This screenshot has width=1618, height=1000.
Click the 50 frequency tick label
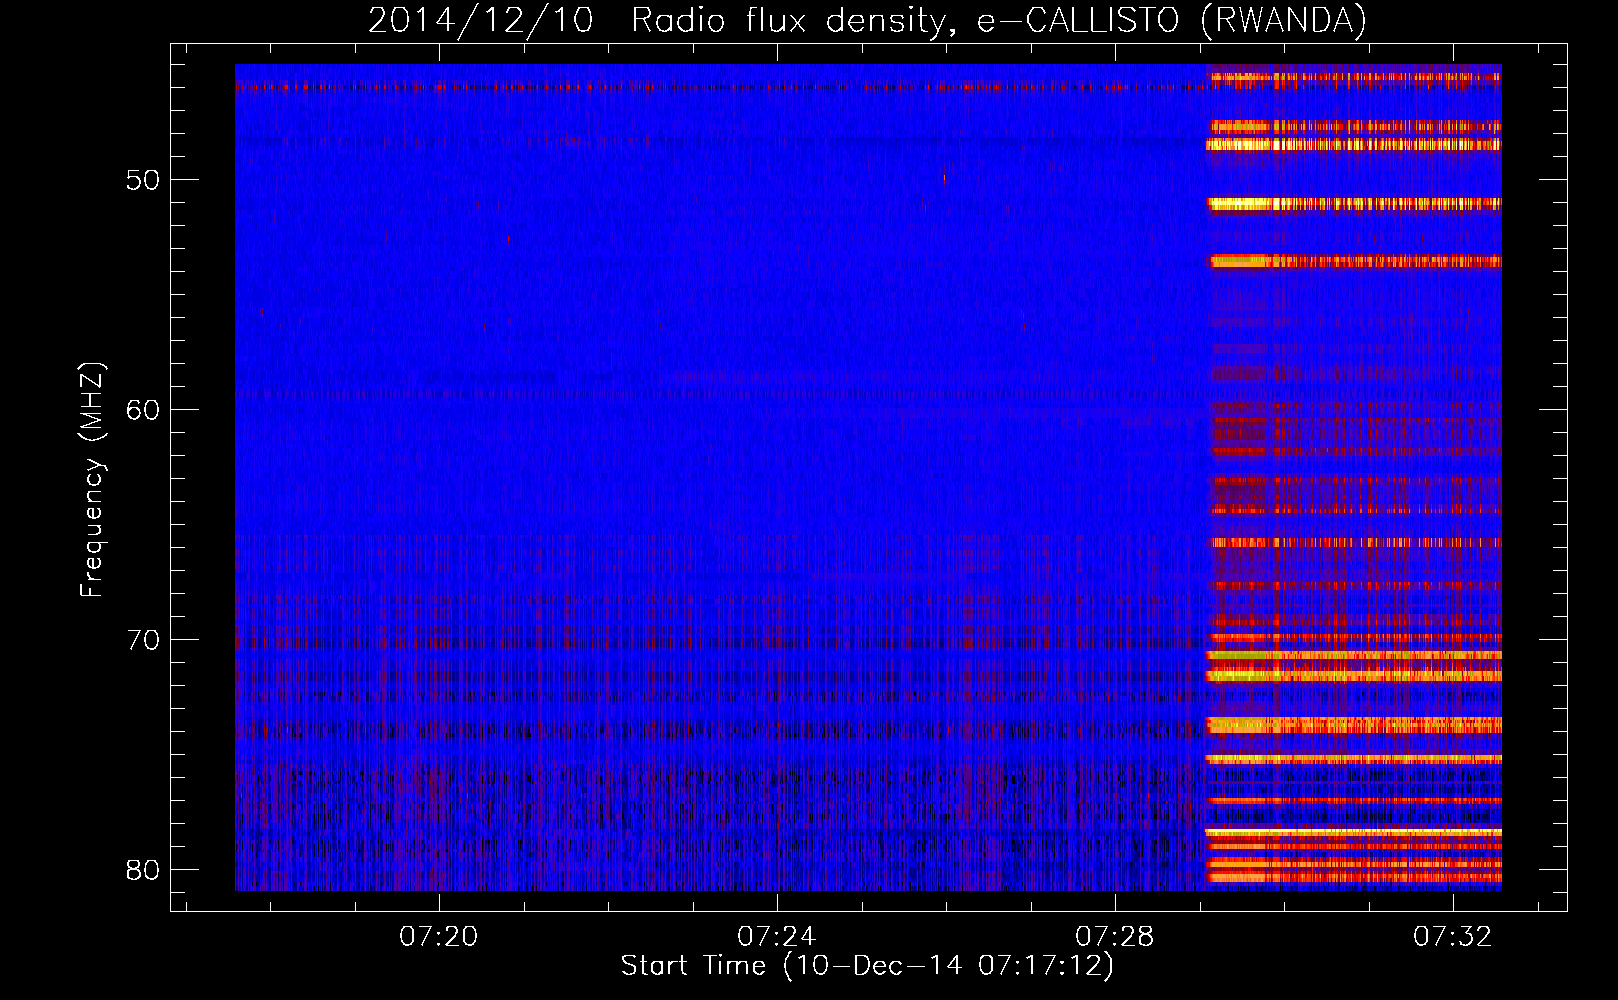tap(144, 180)
